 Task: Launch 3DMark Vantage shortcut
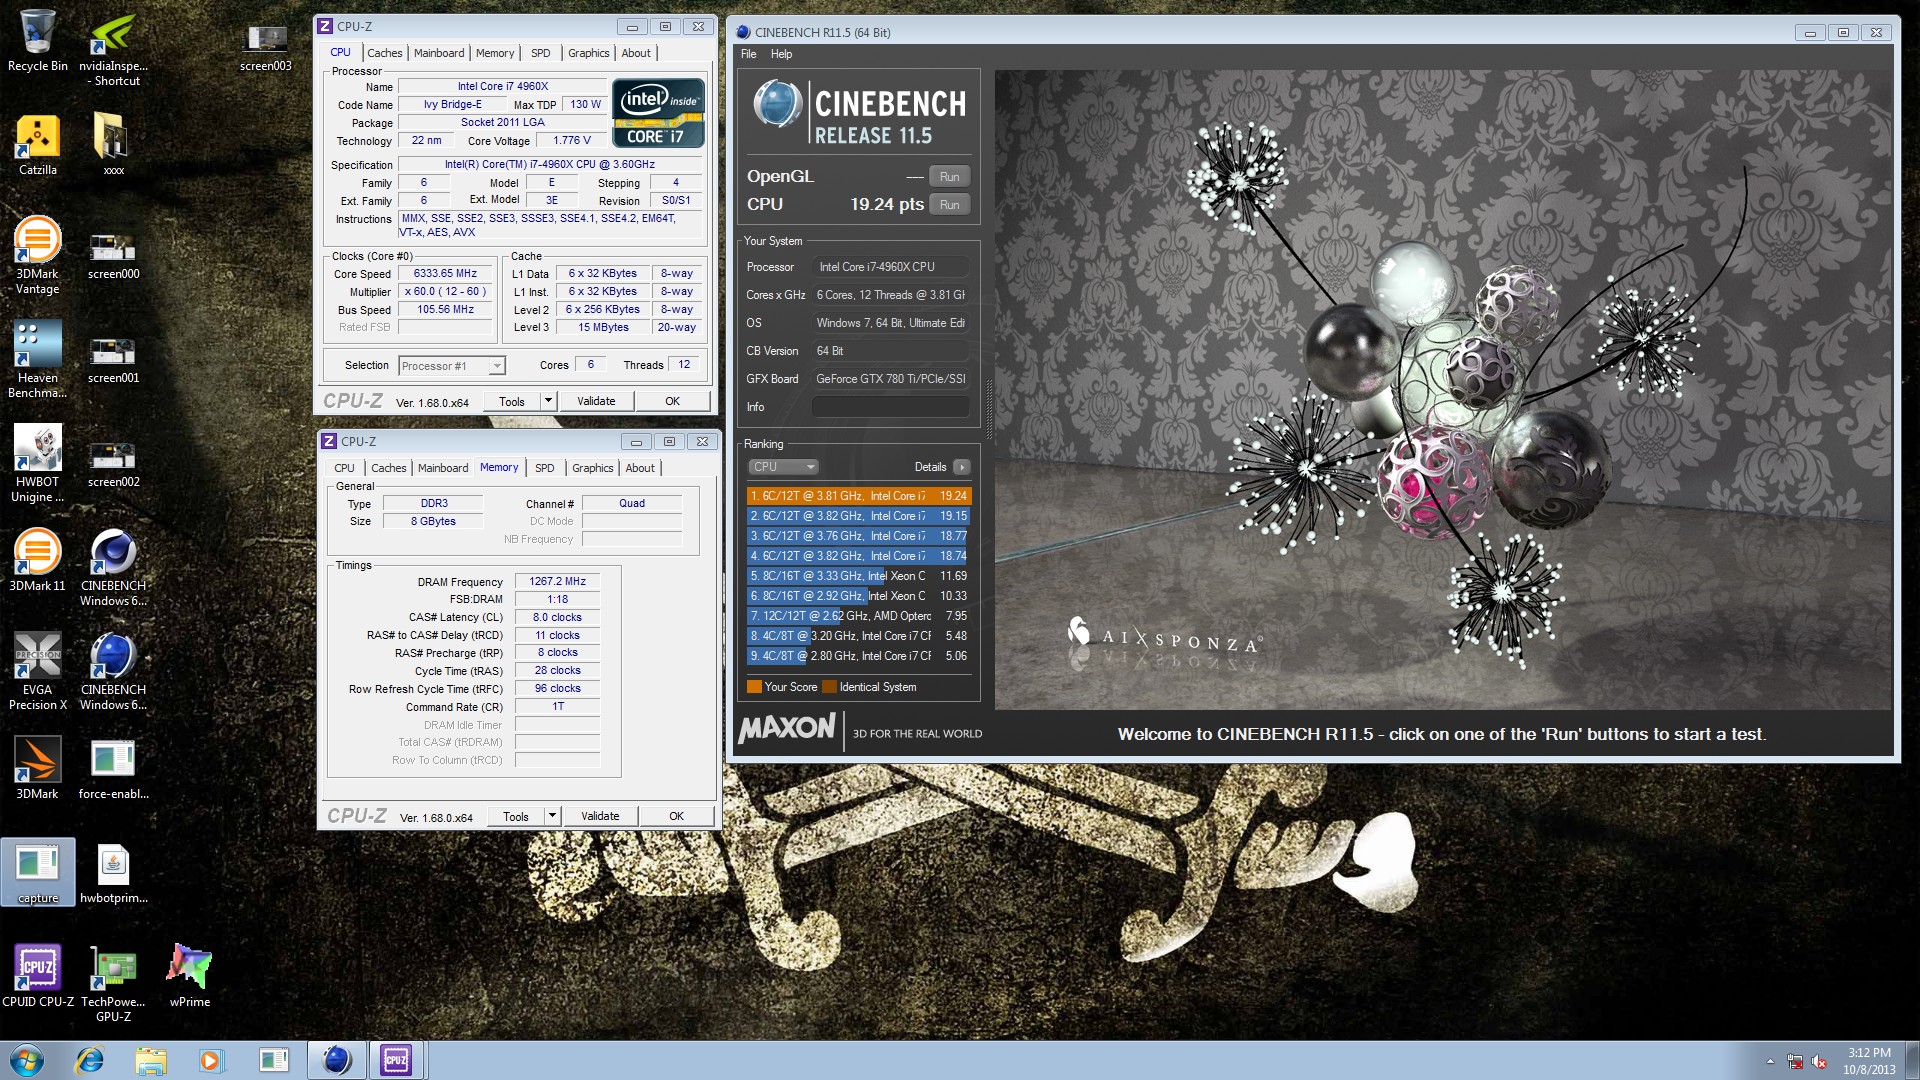pyautogui.click(x=37, y=255)
